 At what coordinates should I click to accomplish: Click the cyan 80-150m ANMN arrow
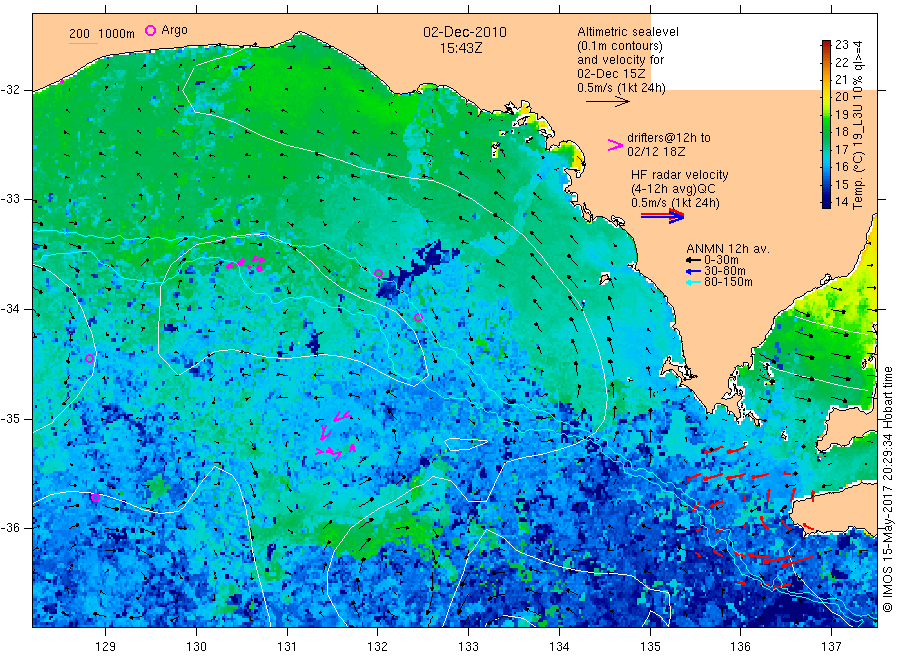pyautogui.click(x=693, y=282)
